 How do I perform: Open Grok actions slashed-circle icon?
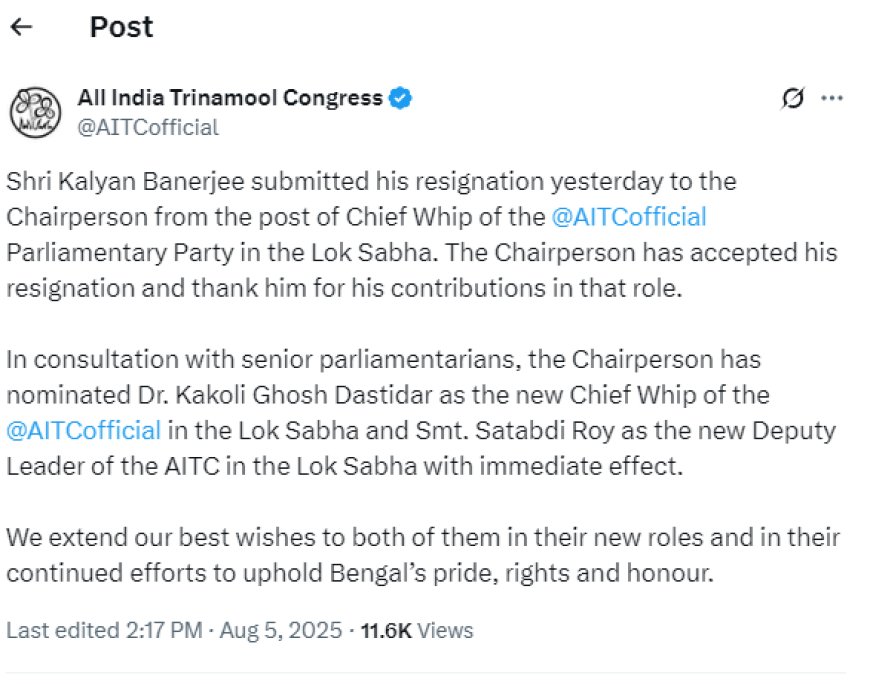(x=794, y=98)
